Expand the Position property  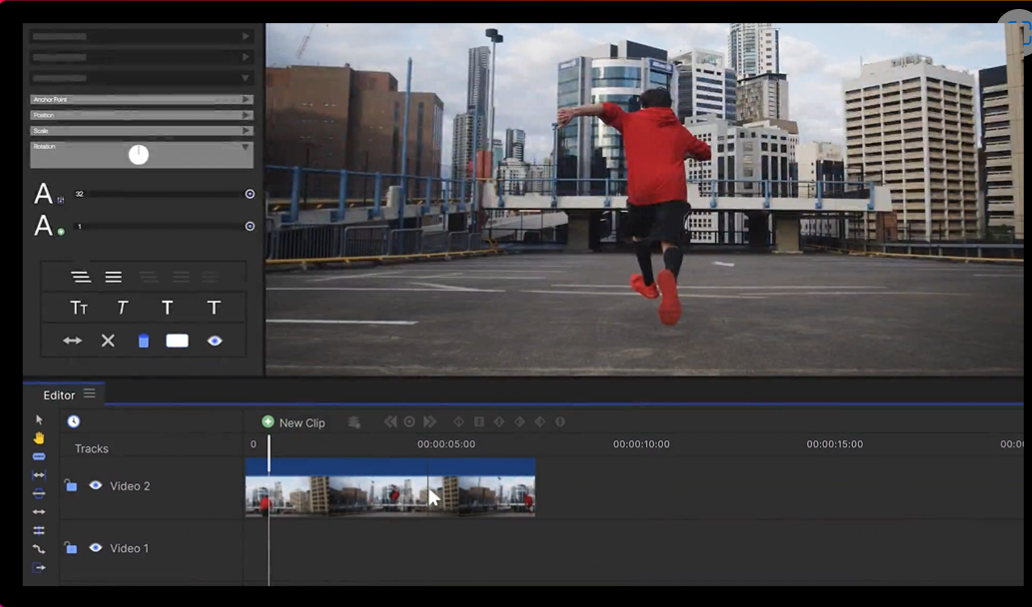coord(245,115)
